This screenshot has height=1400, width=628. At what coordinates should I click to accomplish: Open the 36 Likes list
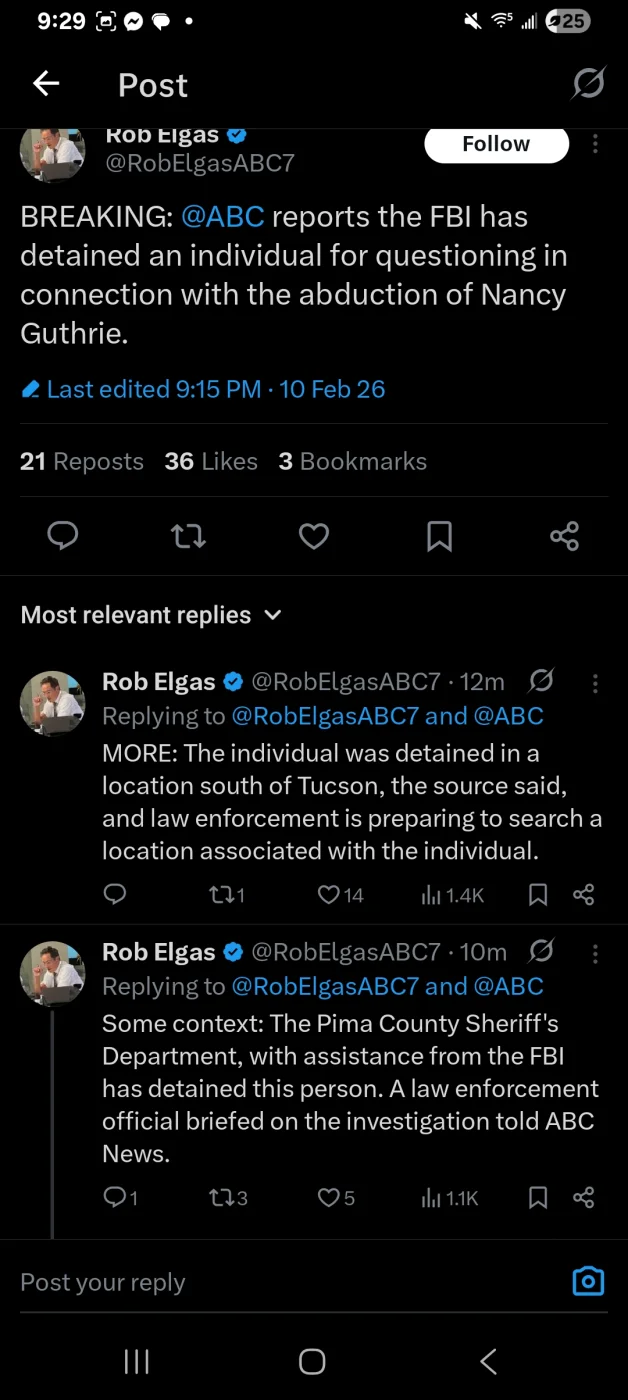click(x=211, y=461)
